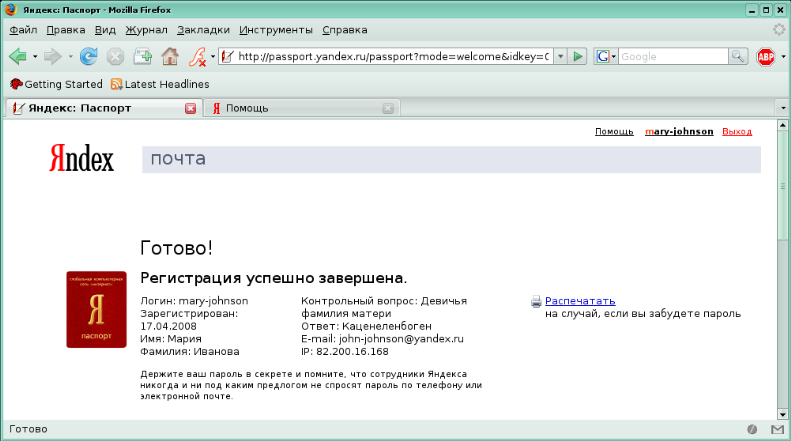
Task: Open the Журнал menu
Action: (x=146, y=30)
